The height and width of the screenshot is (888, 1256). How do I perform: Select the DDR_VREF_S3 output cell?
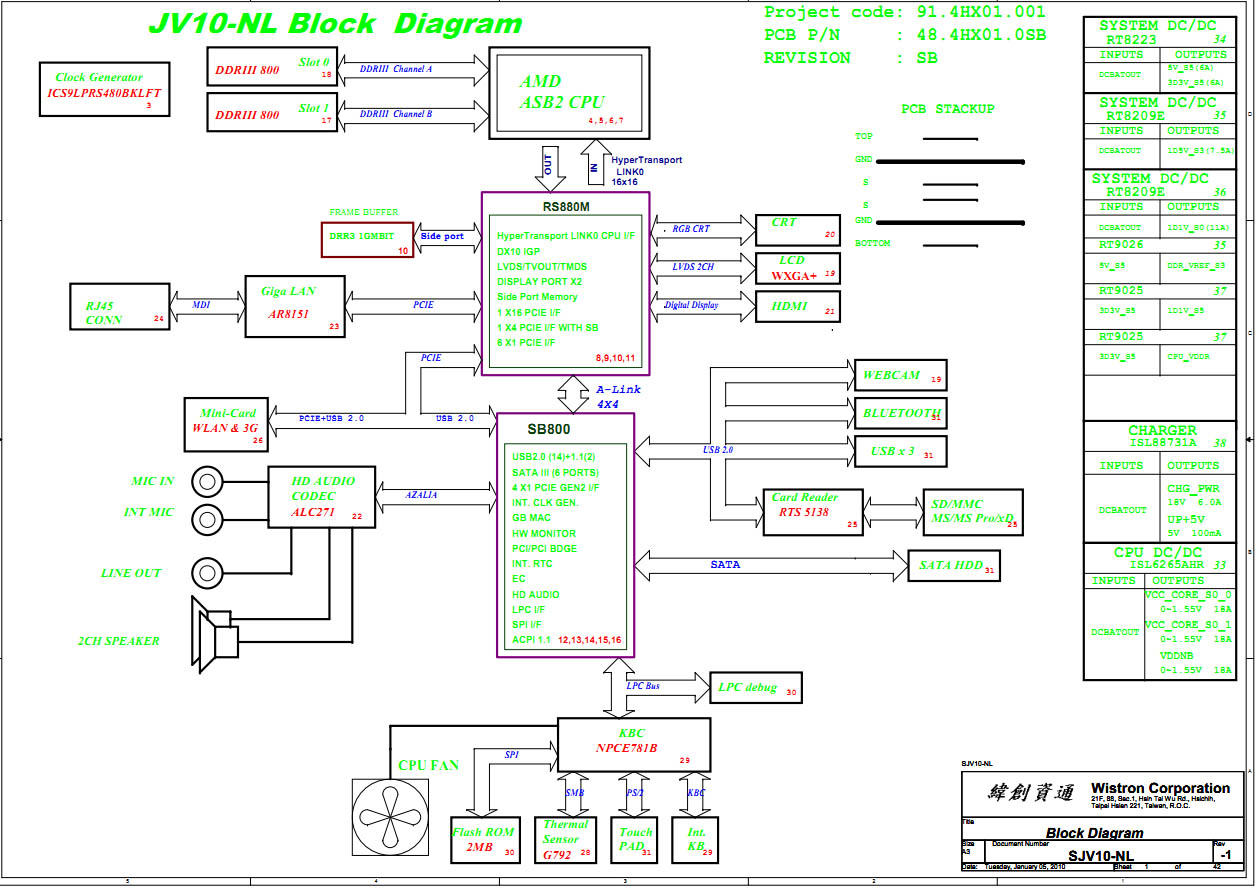[x=1197, y=266]
